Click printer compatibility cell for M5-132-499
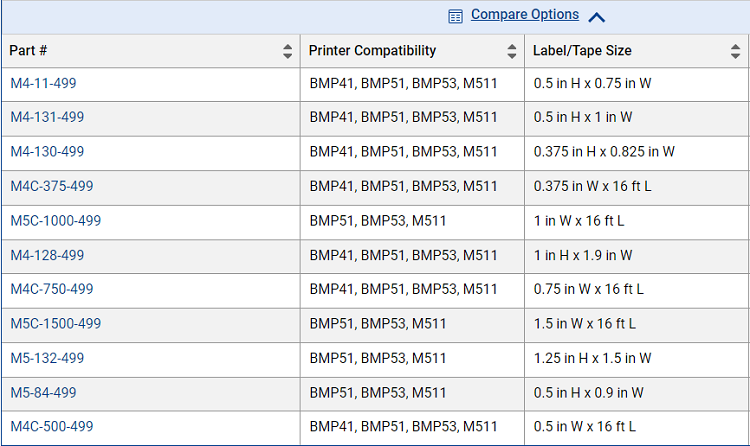Image resolution: width=750 pixels, height=446 pixels. [x=412, y=359]
